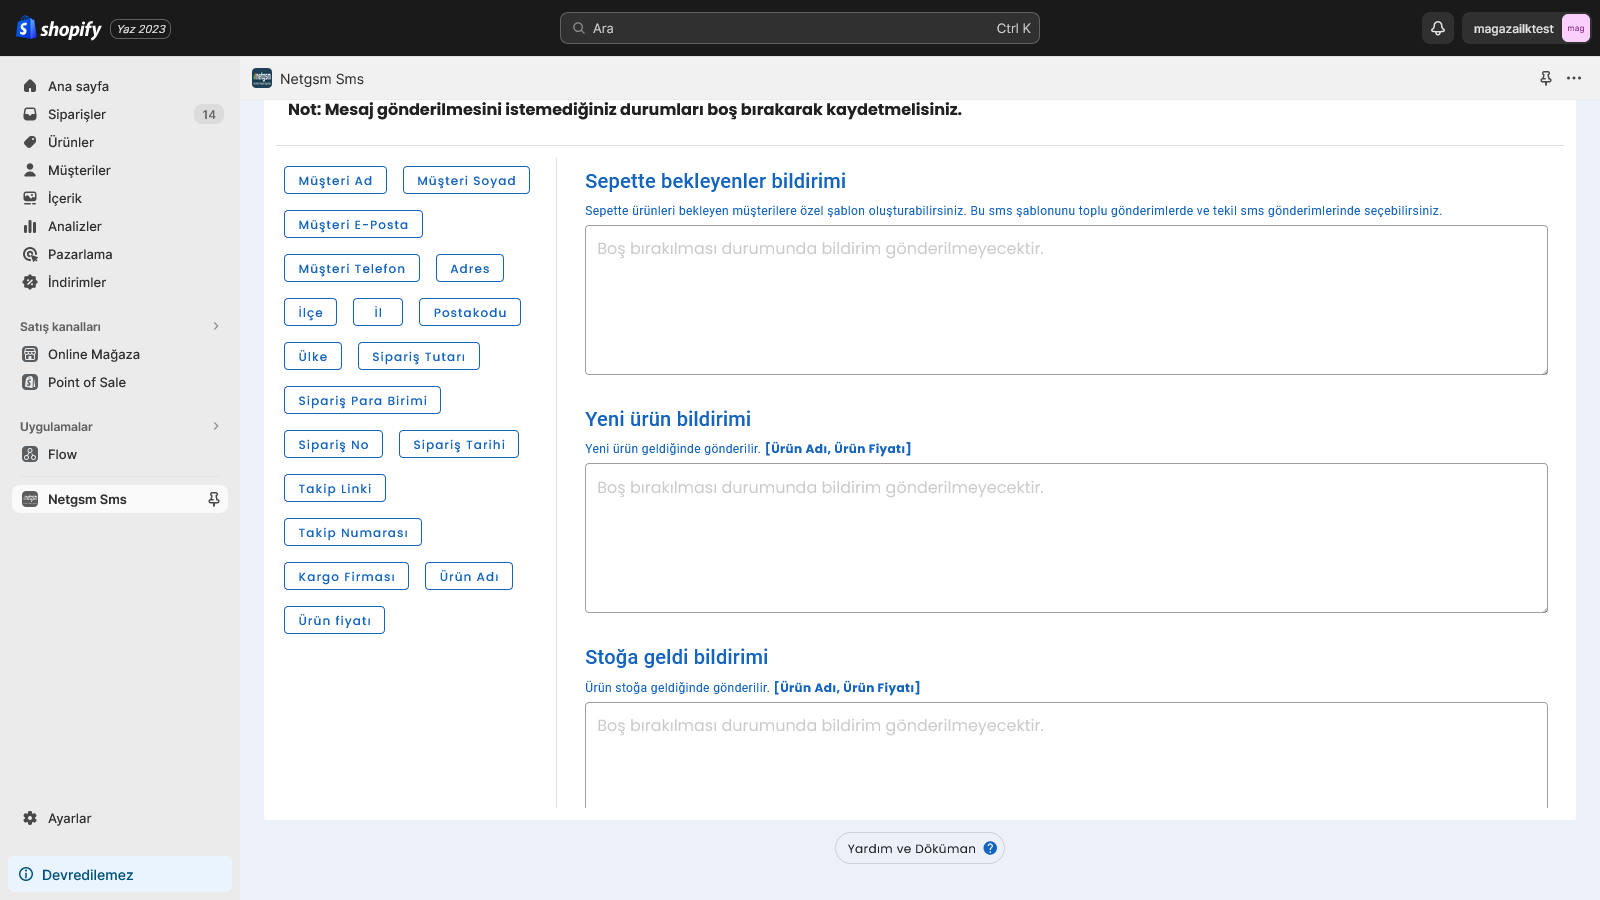
Task: Insert the Postakodu tag
Action: coord(470,312)
